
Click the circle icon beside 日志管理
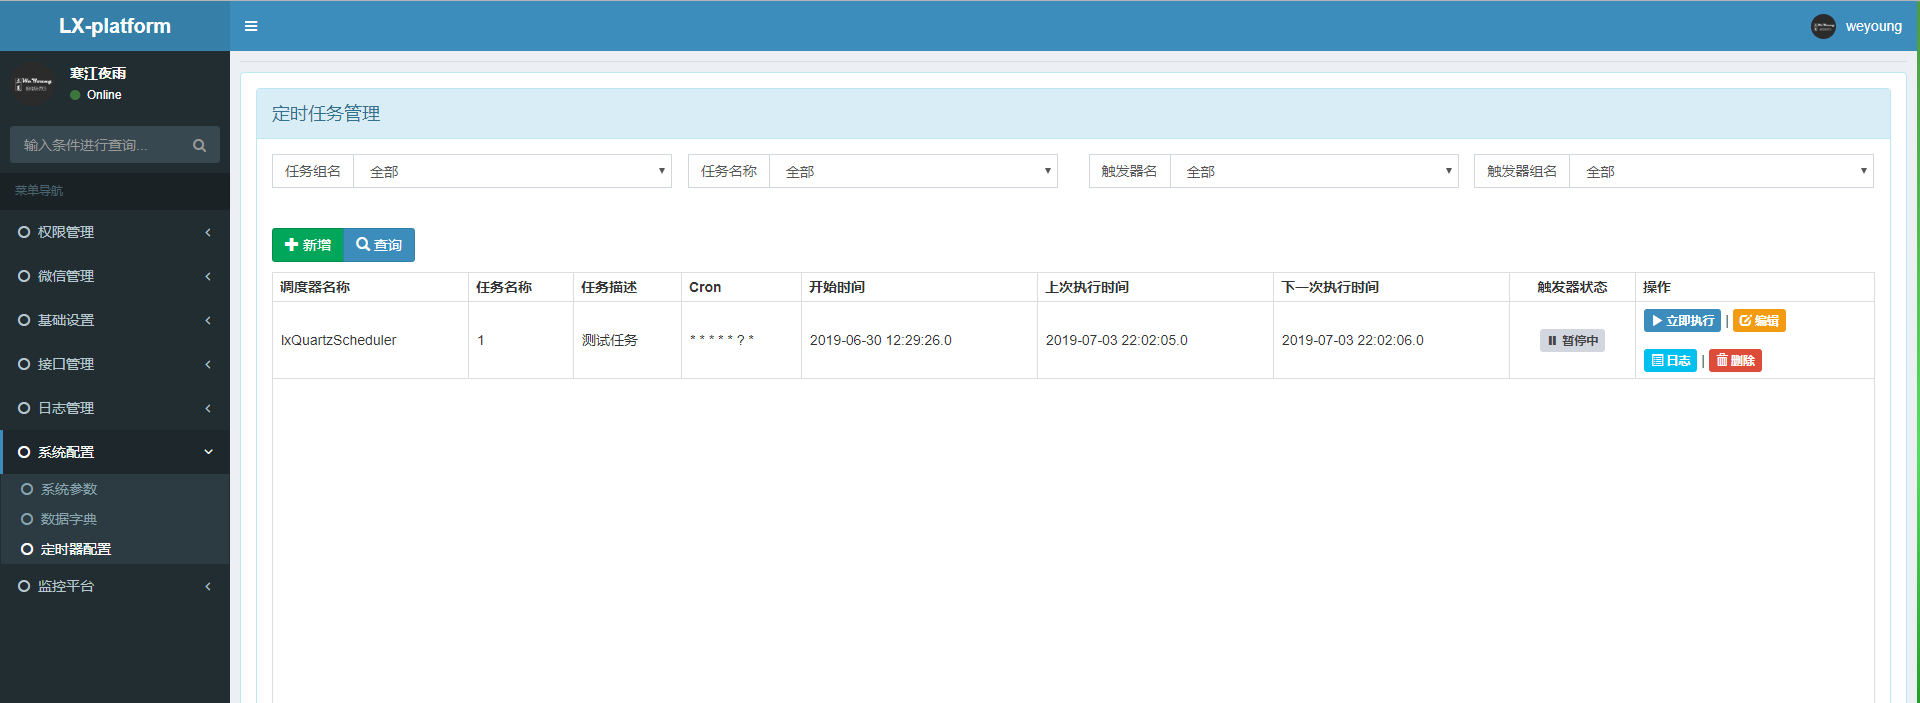[24, 408]
